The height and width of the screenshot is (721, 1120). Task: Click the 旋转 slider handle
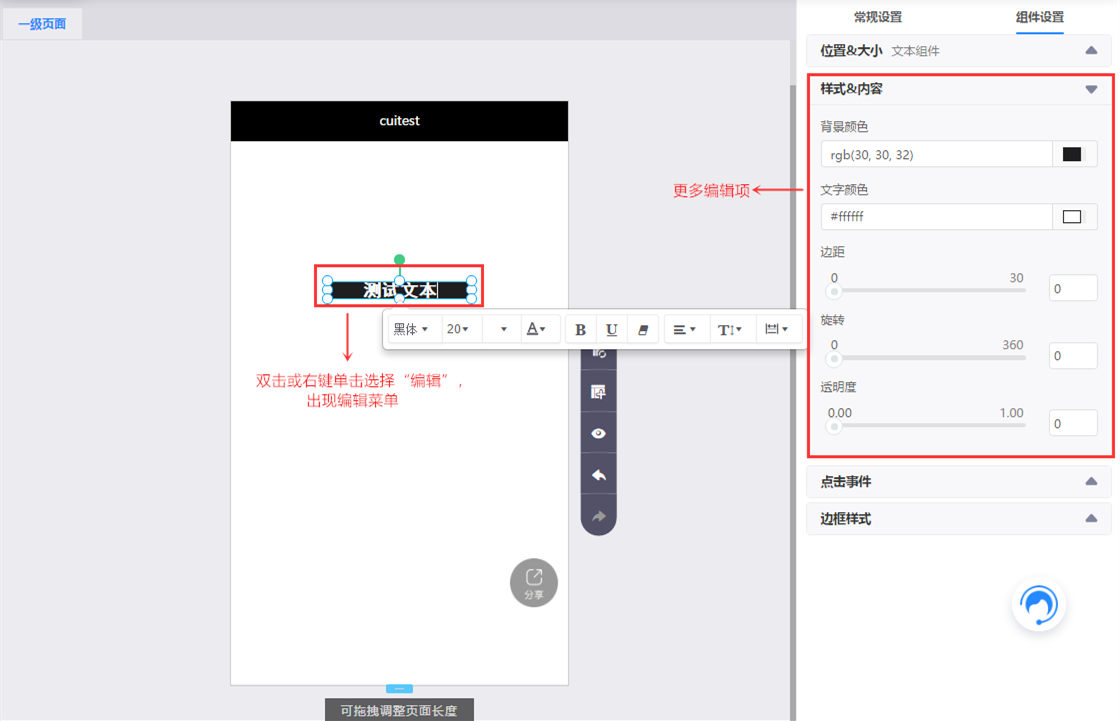[834, 358]
